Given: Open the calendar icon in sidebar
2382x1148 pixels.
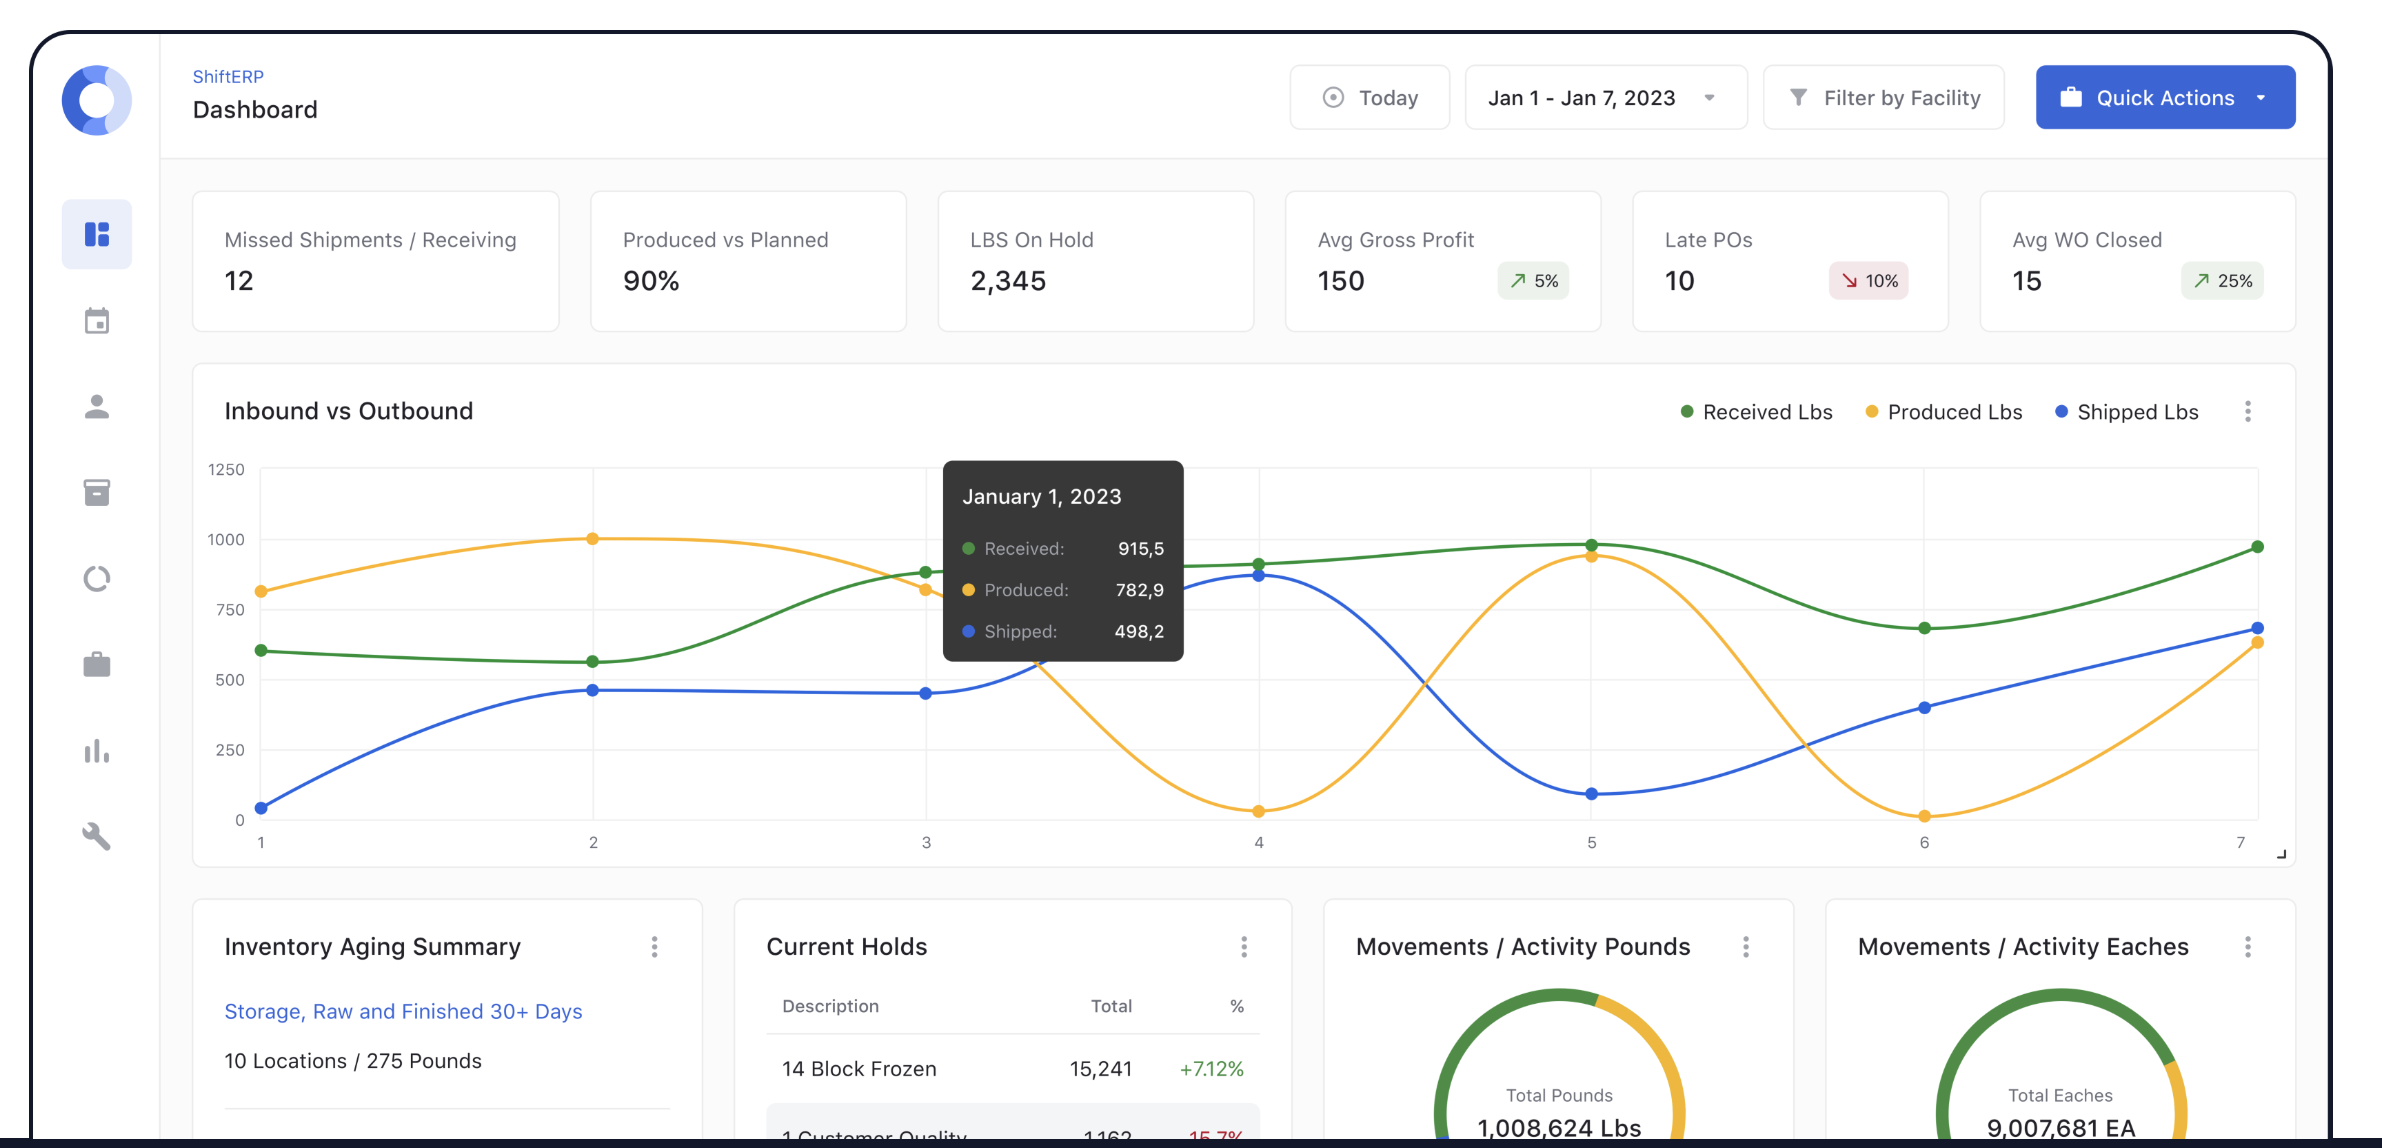Looking at the screenshot, I should [x=97, y=321].
